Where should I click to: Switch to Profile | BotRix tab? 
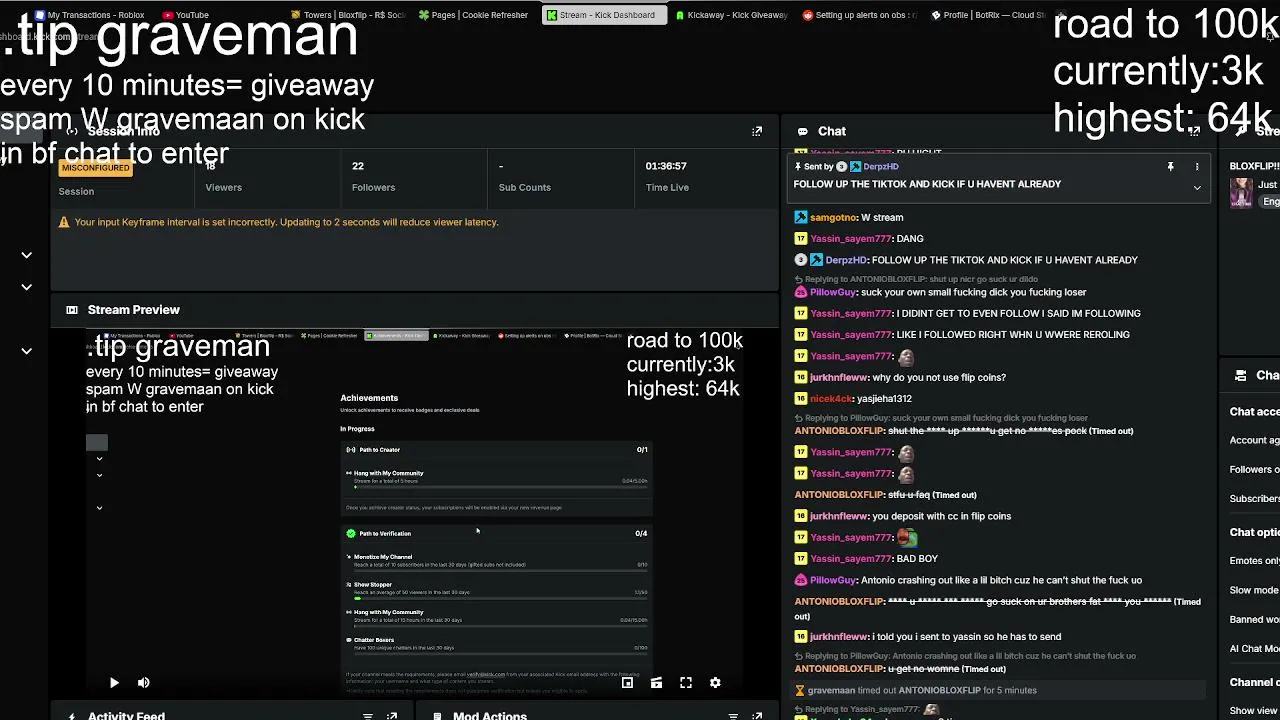pos(988,15)
